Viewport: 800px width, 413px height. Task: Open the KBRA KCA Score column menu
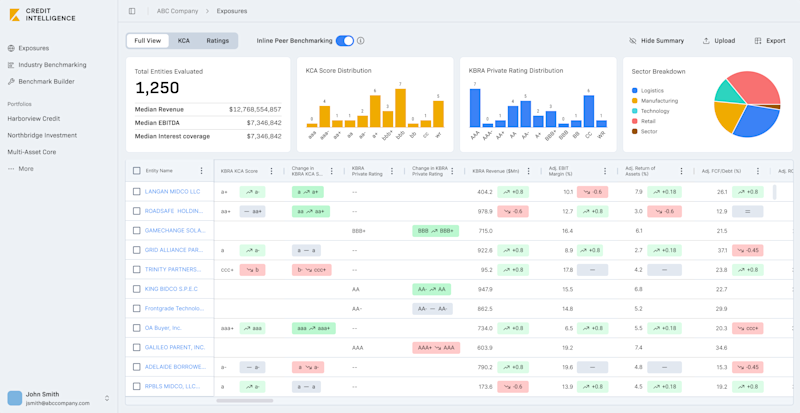tap(271, 171)
